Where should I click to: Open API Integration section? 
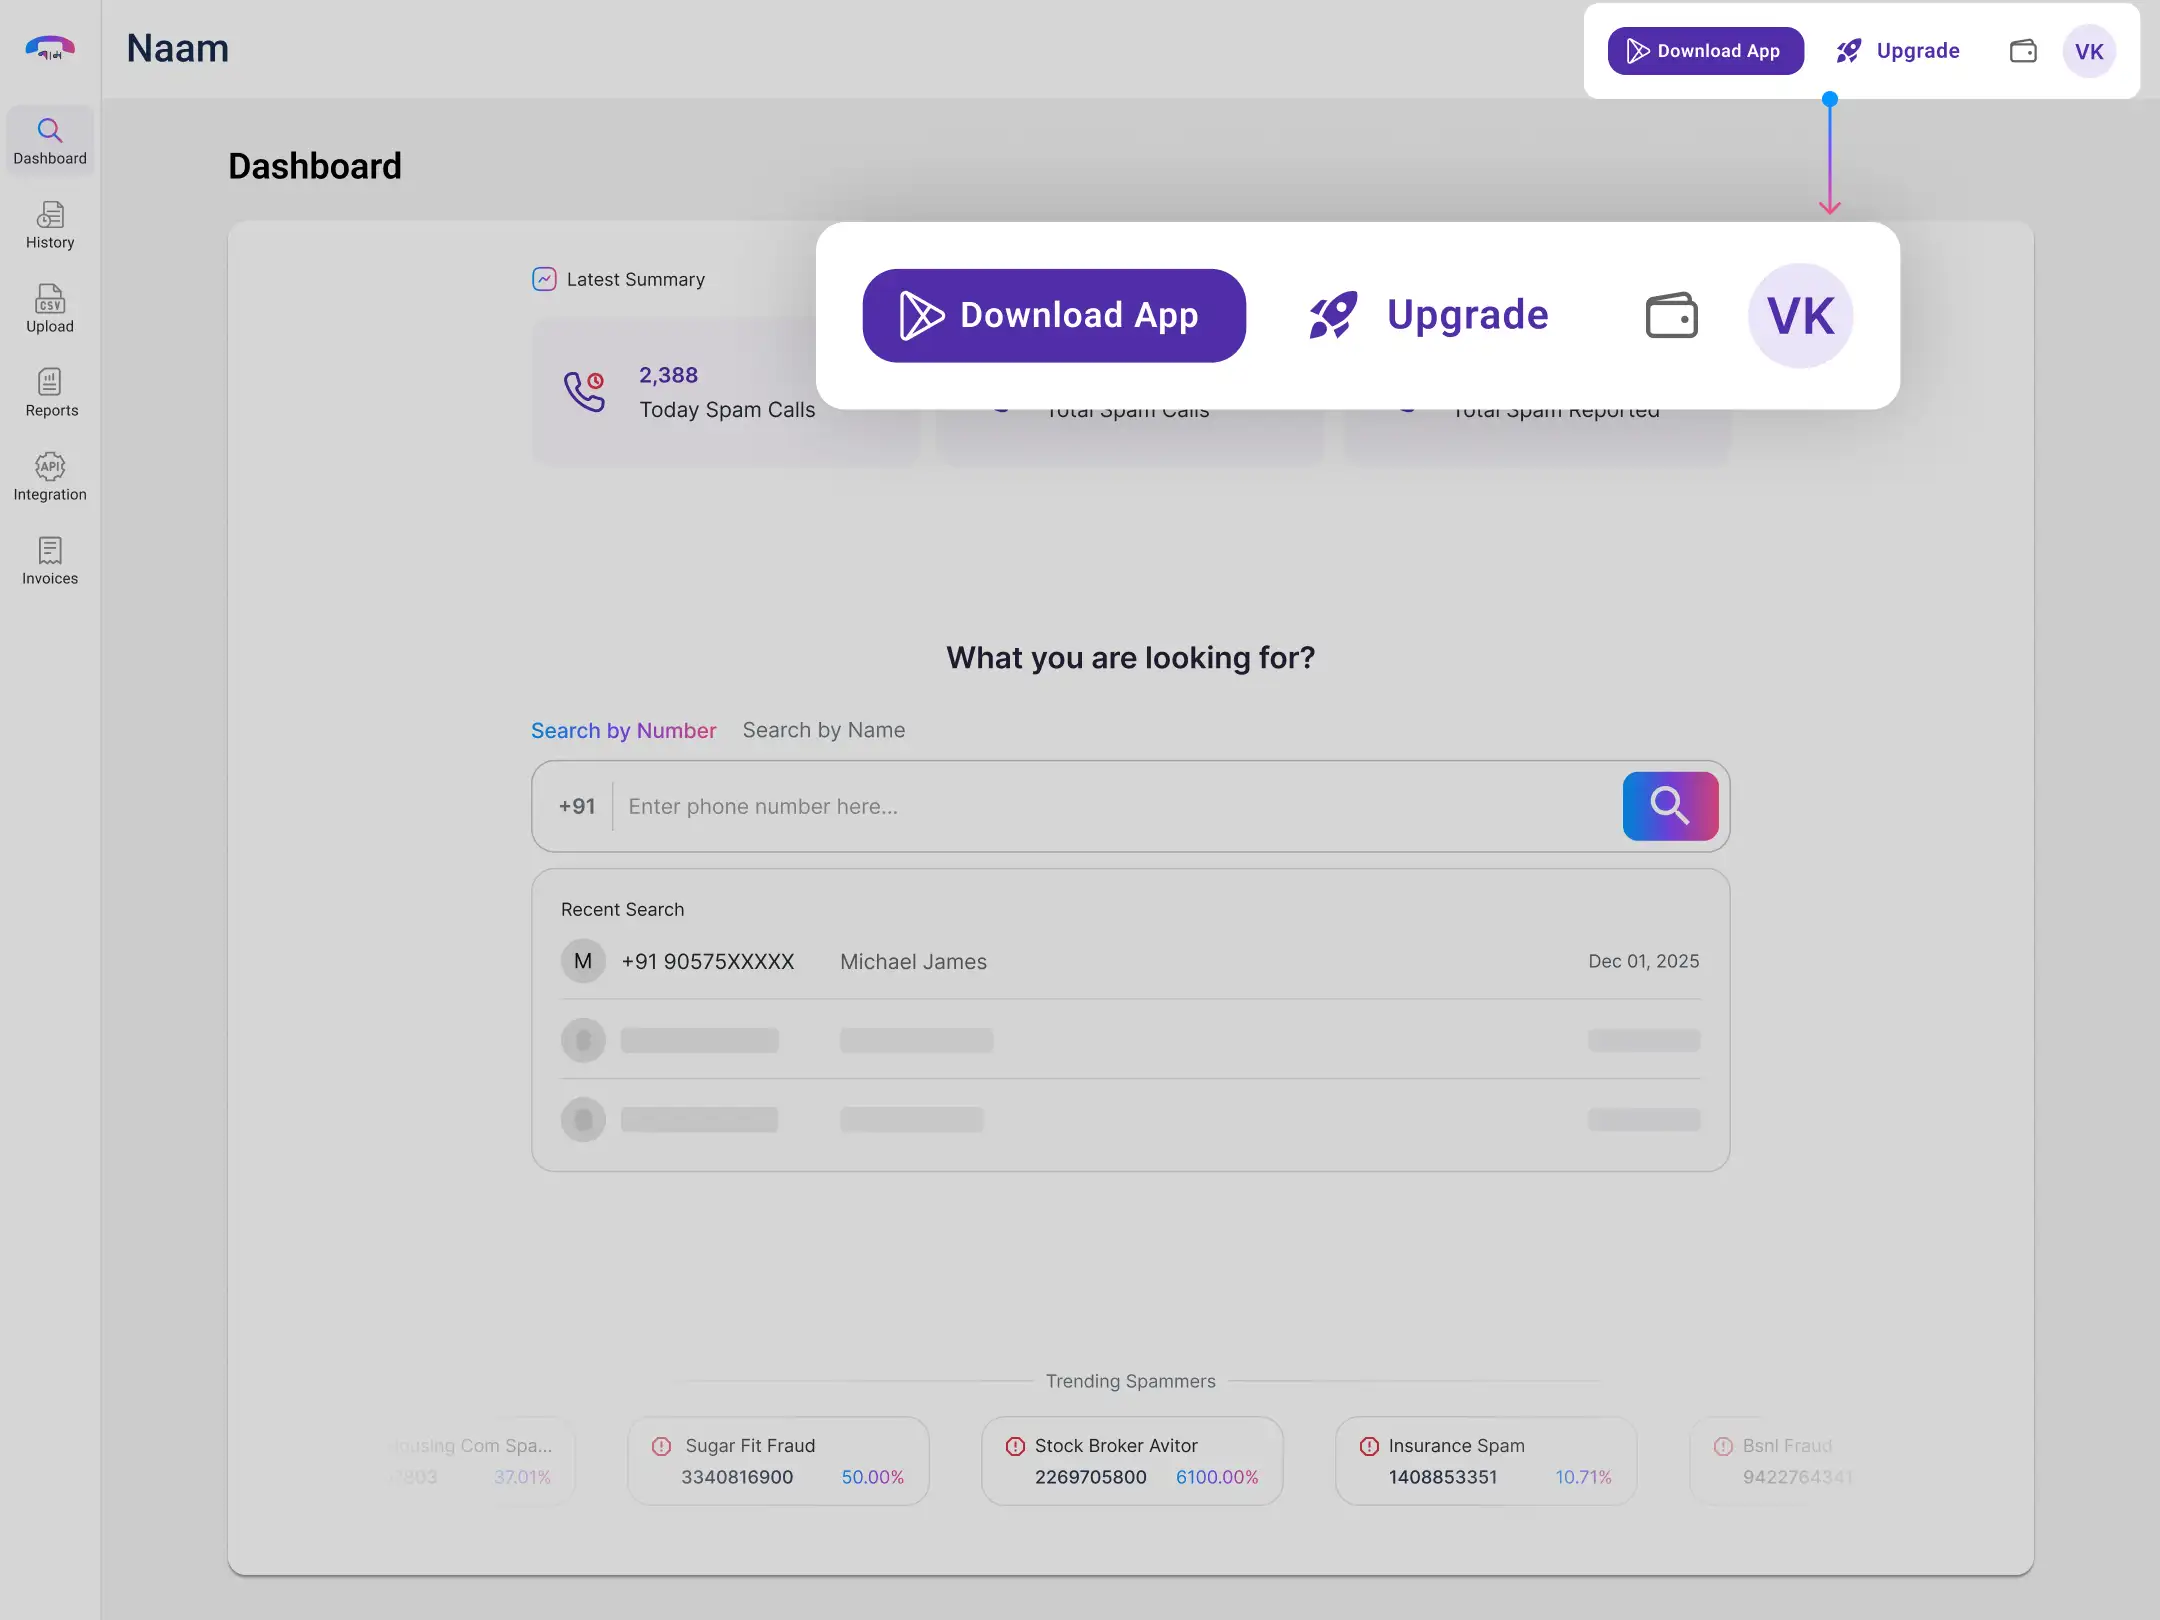tap(50, 477)
